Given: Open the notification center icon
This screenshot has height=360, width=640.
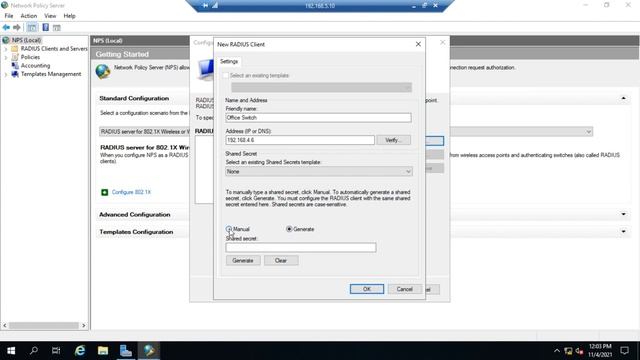Looking at the screenshot, I should (x=624, y=351).
